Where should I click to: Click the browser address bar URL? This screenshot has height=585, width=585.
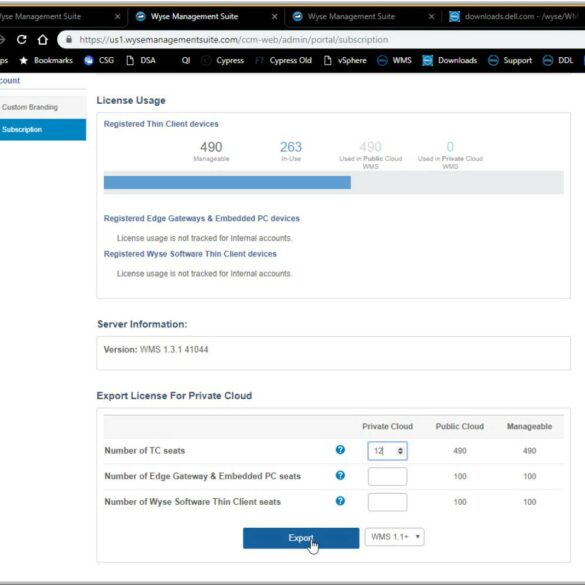point(234,40)
